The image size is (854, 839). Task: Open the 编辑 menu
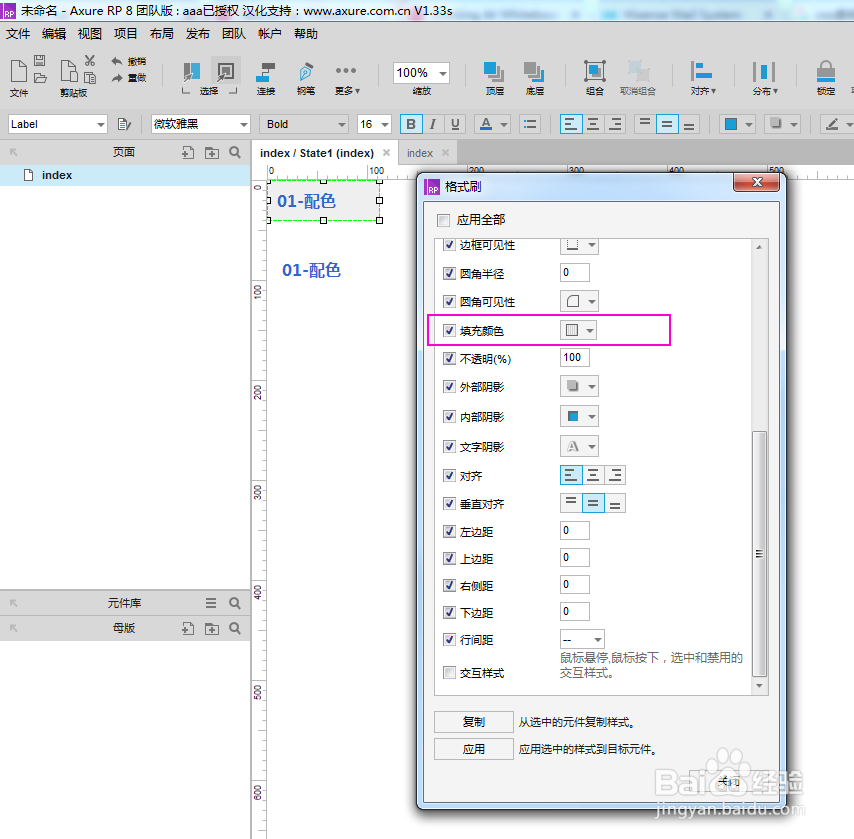point(54,34)
